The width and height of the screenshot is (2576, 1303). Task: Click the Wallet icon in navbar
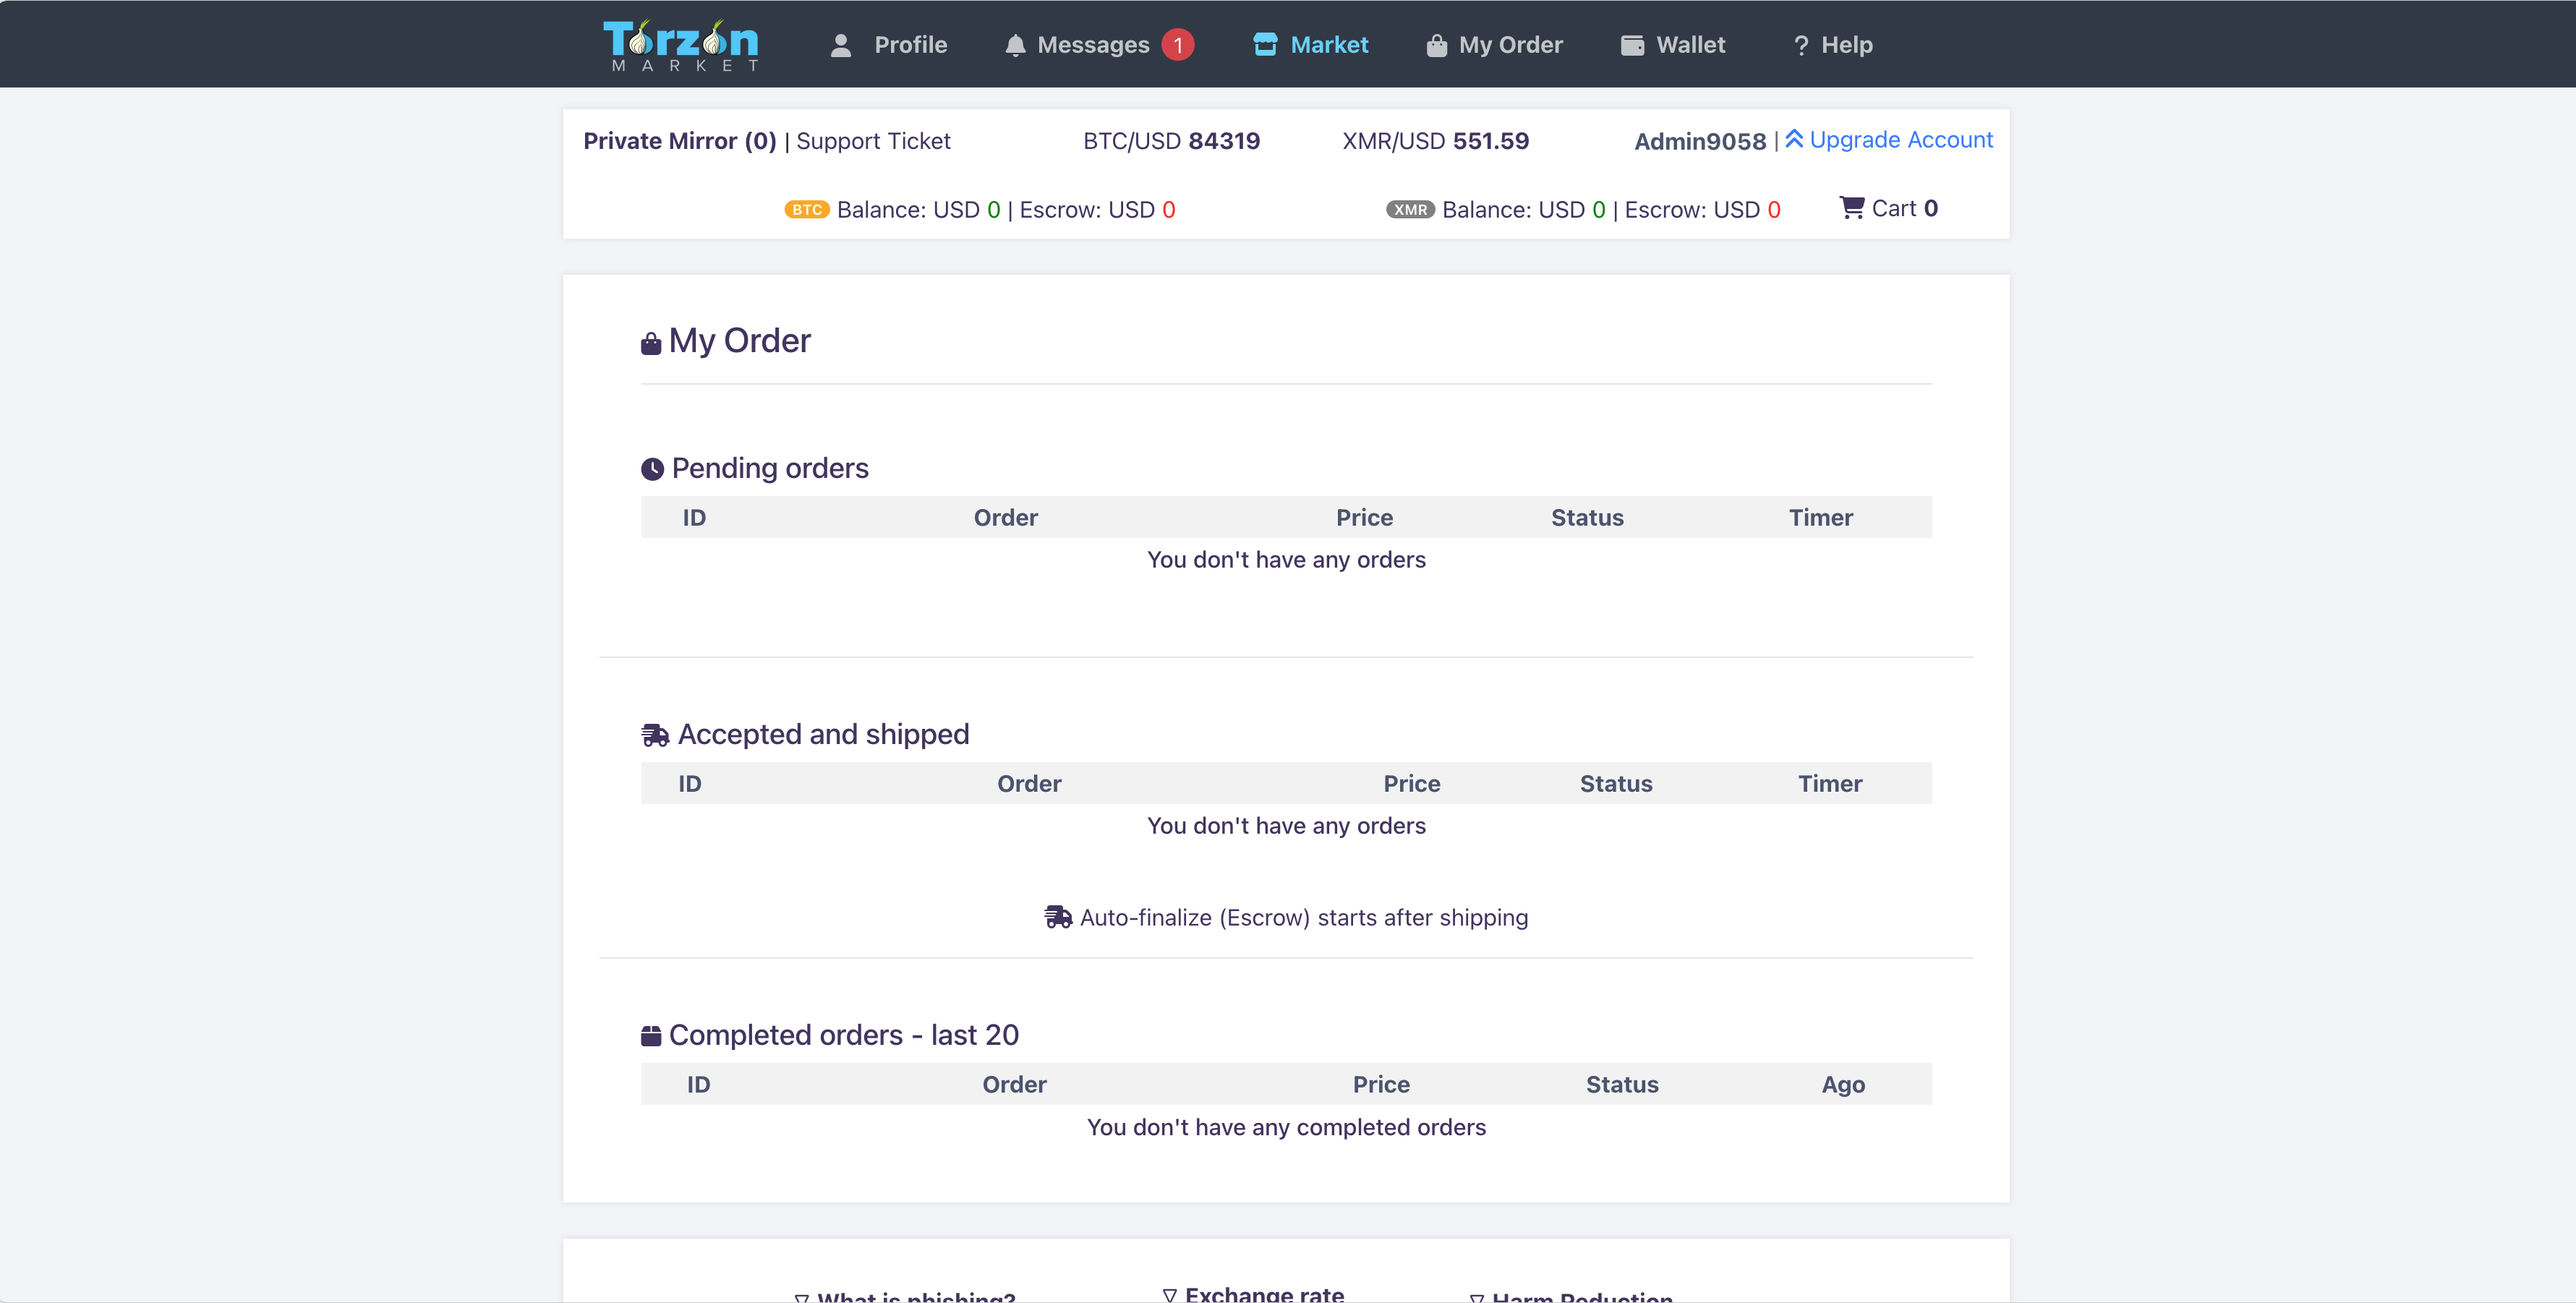pyautogui.click(x=1632, y=45)
